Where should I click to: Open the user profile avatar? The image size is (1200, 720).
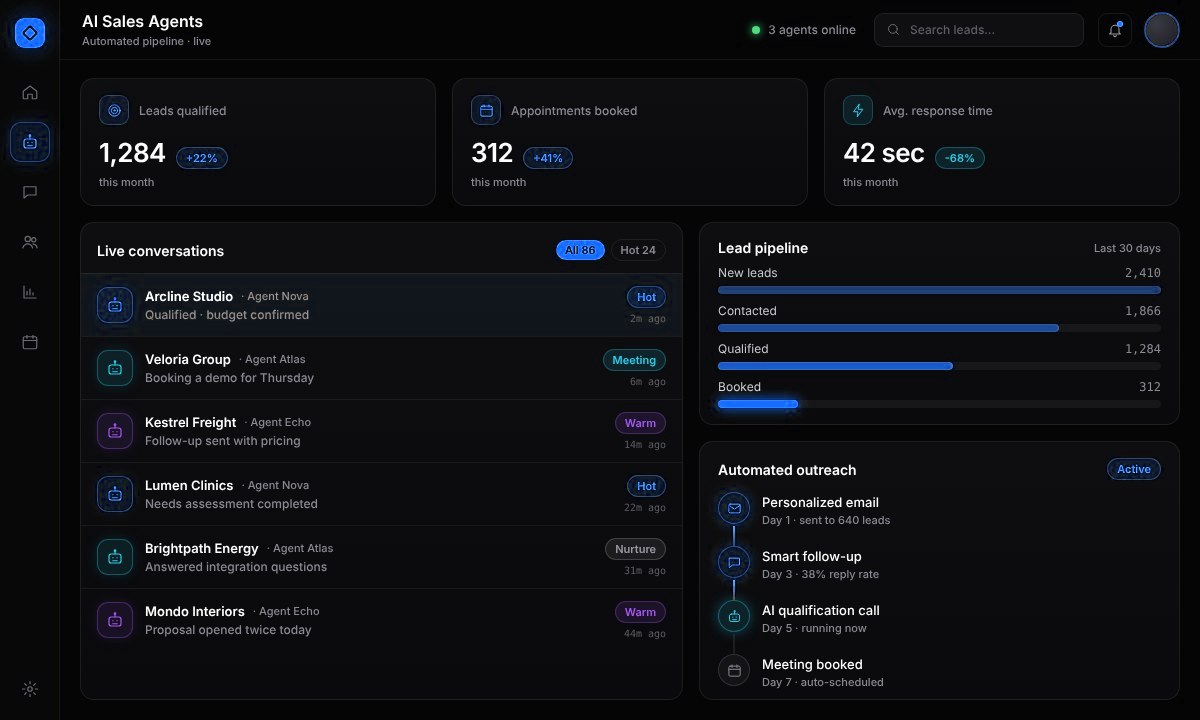tap(1162, 30)
